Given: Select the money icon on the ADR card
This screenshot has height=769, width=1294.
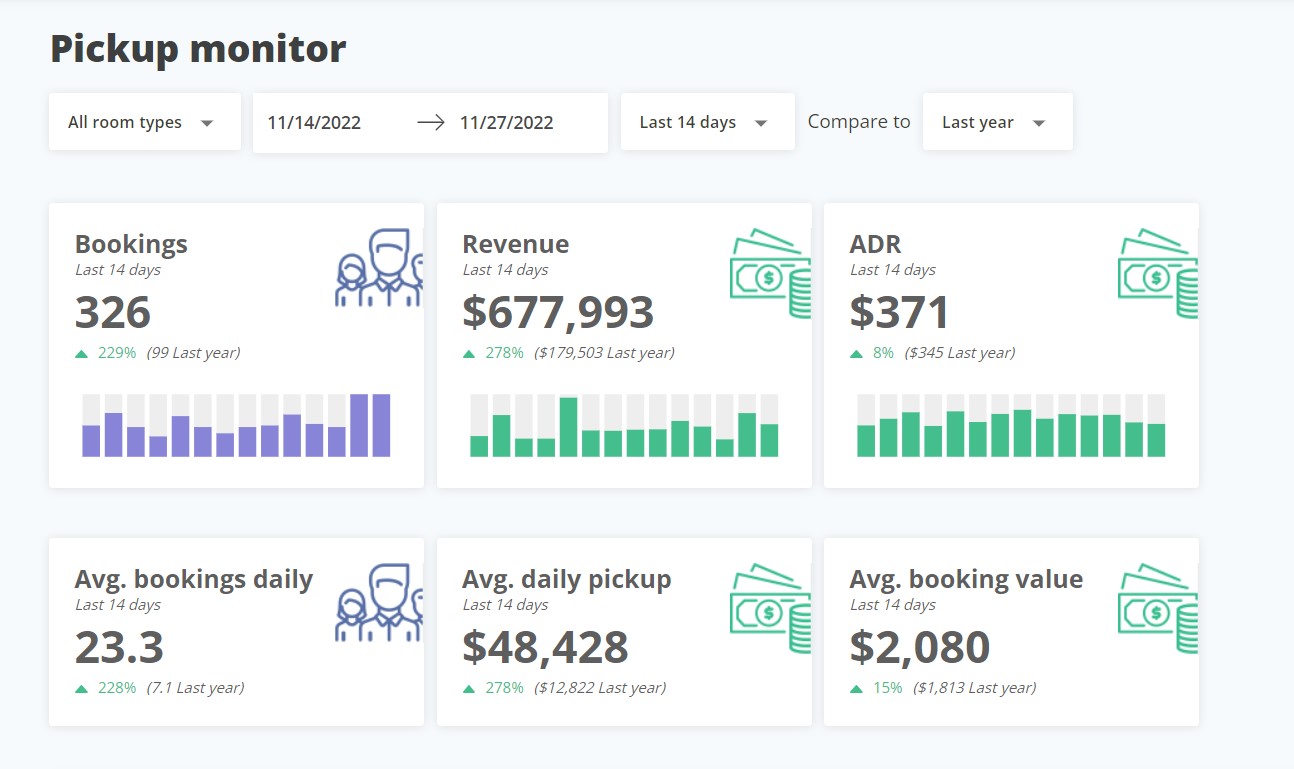Looking at the screenshot, I should [x=1158, y=272].
